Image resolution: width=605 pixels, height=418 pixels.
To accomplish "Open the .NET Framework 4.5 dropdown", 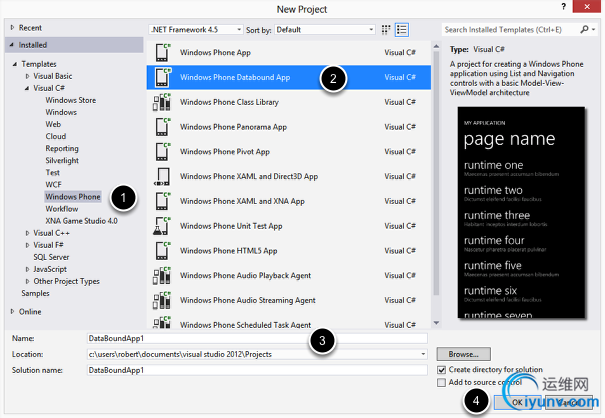I will pos(196,30).
